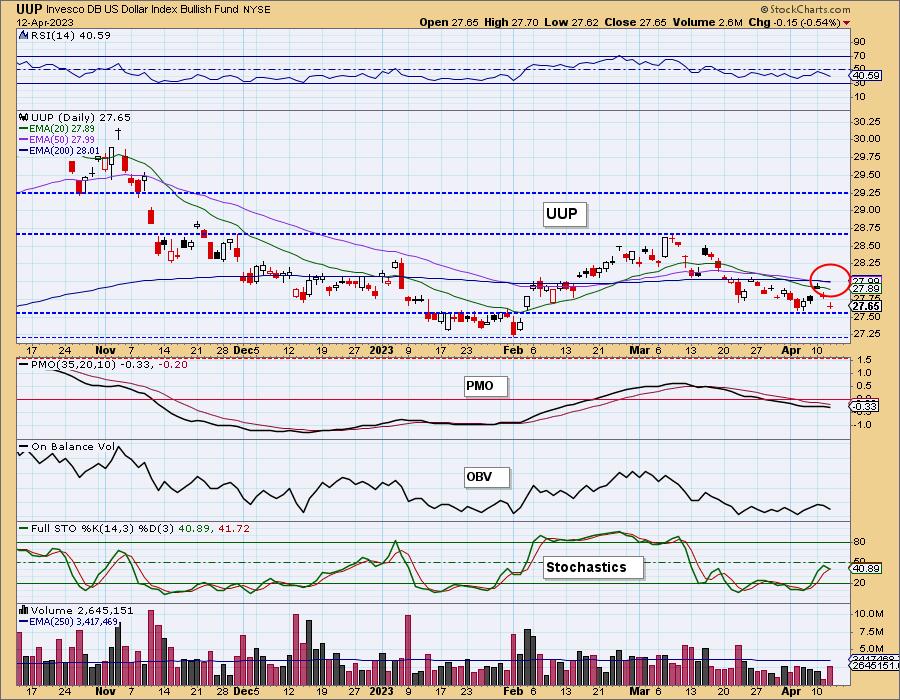
Task: Click the 27.65 last price tag on the axis
Action: pyautogui.click(x=866, y=306)
